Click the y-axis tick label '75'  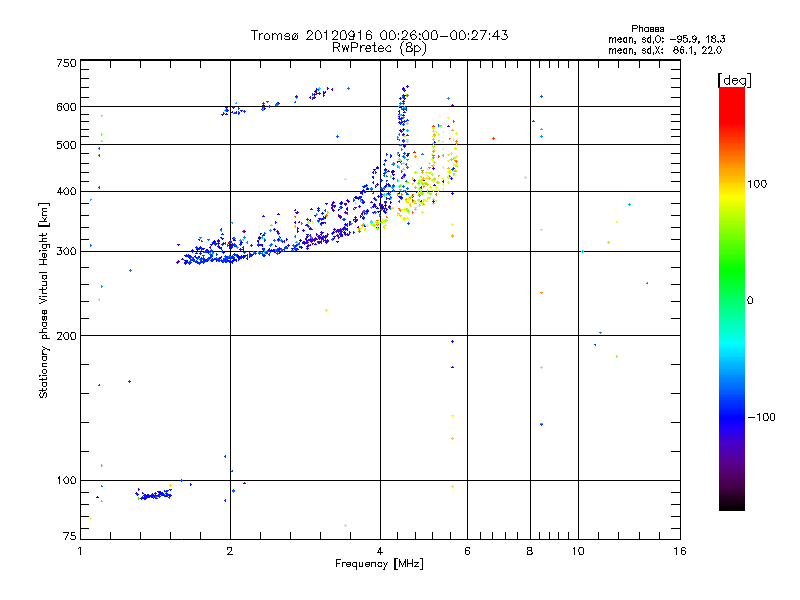pos(70,536)
